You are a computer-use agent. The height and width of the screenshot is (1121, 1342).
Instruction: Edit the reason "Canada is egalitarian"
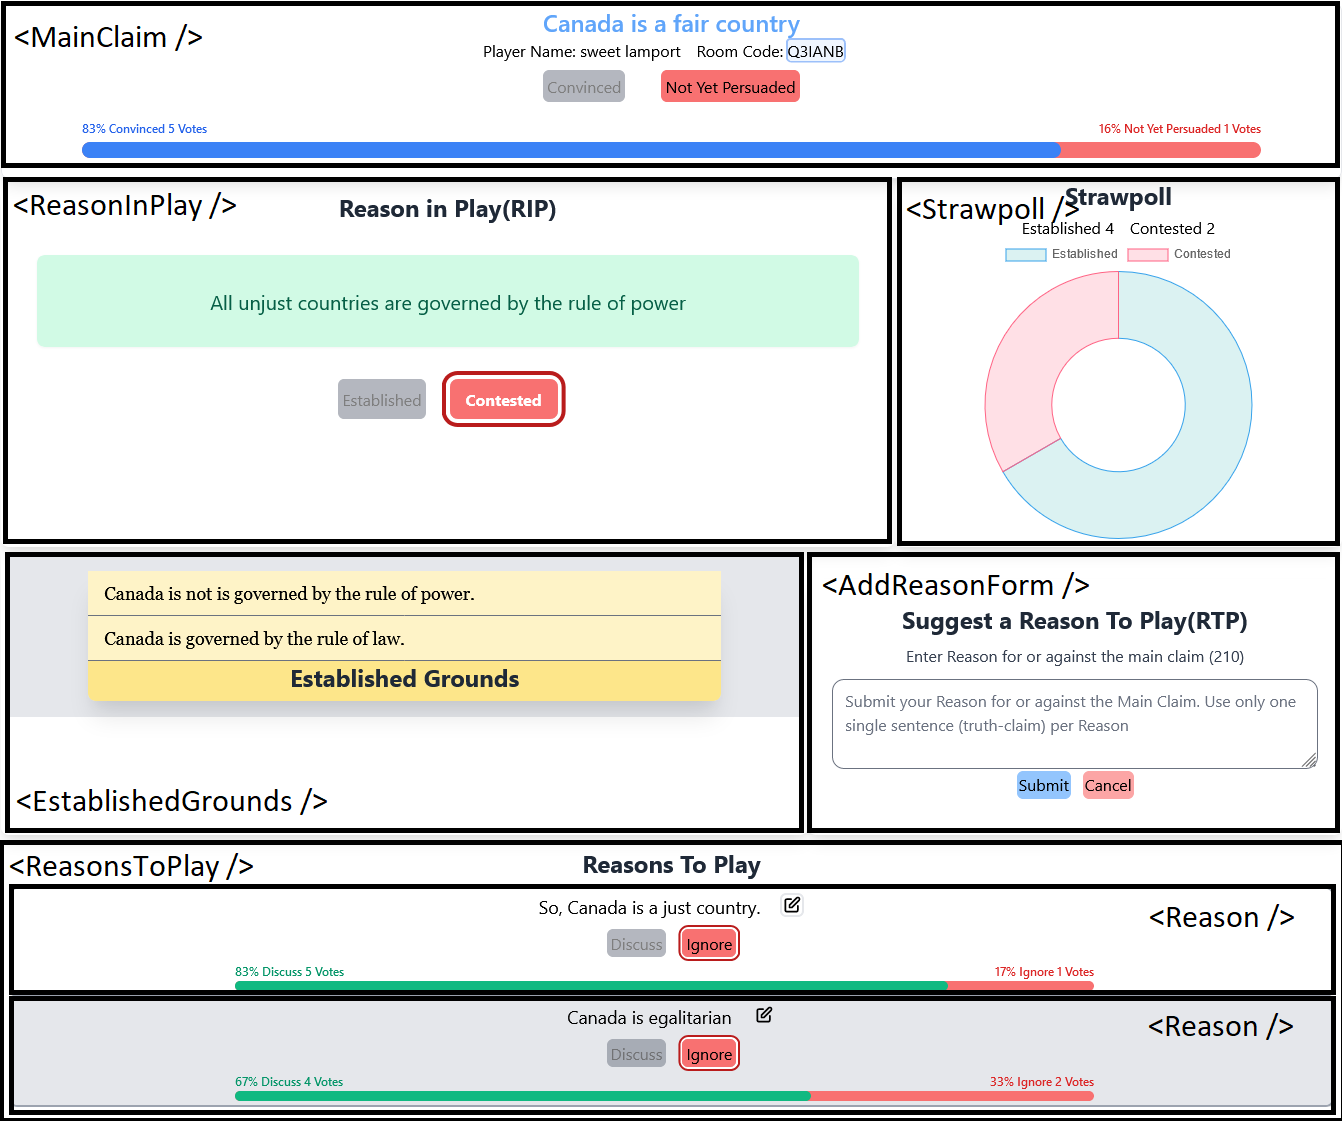click(x=763, y=1015)
